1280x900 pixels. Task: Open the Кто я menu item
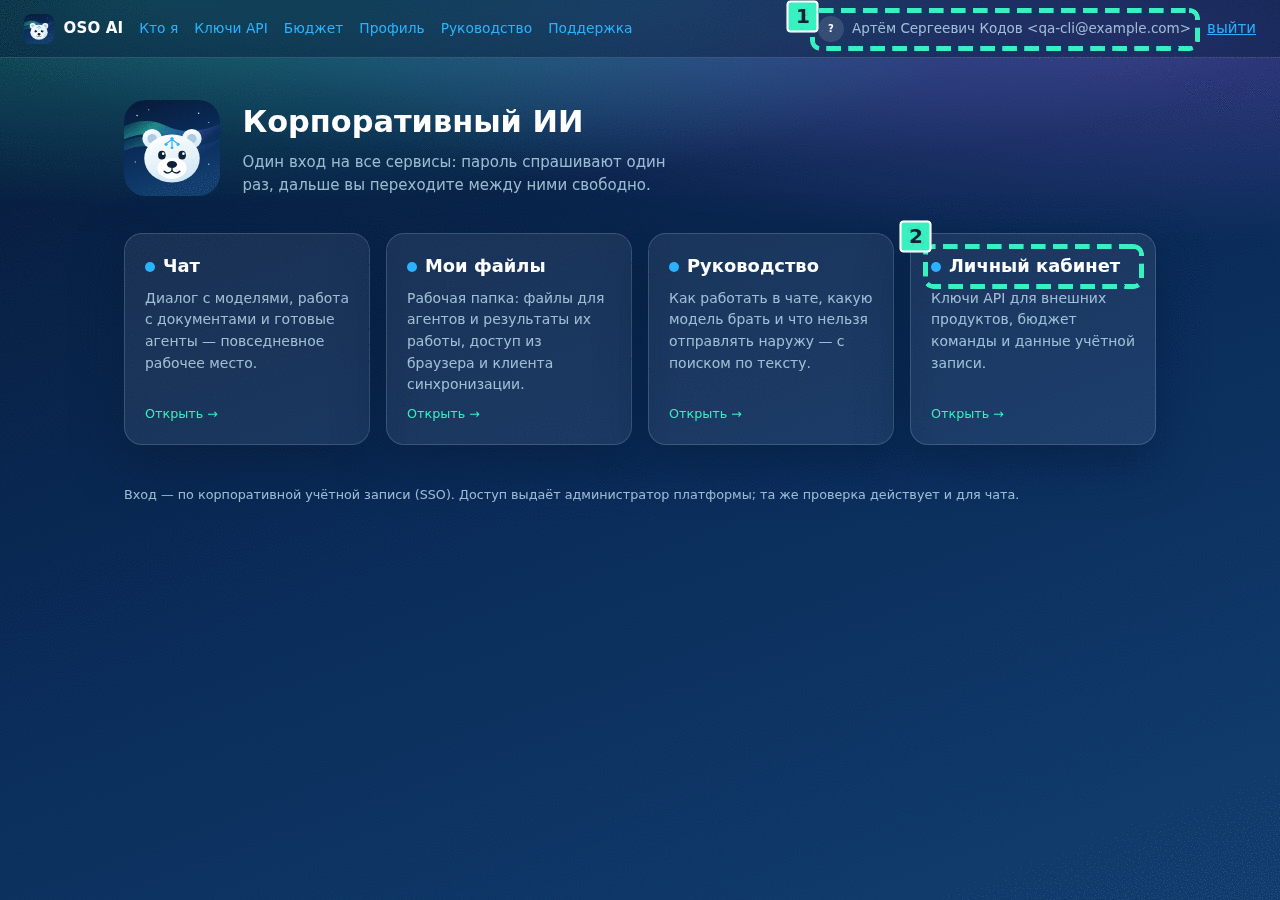159,28
